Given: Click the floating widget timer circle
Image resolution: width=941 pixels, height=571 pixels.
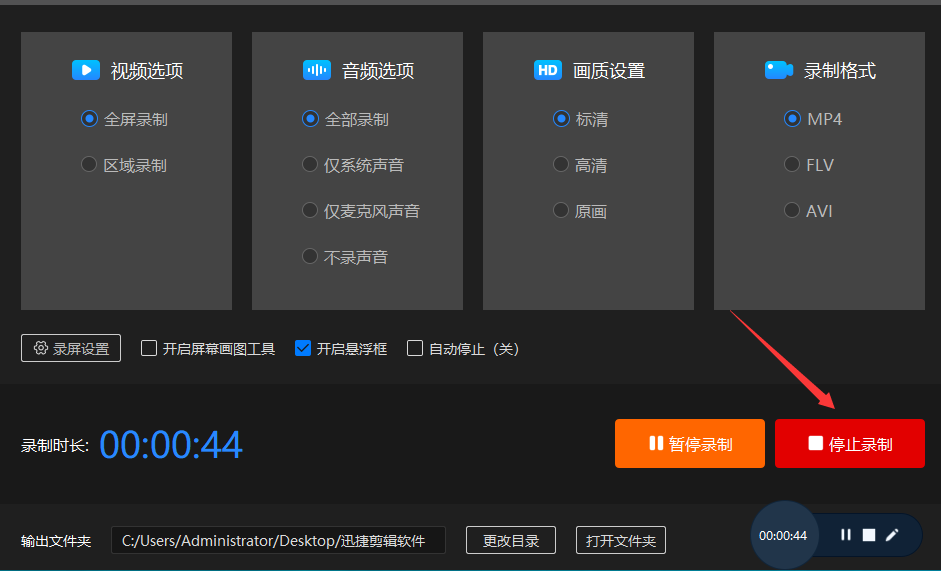Looking at the screenshot, I should 783,536.
